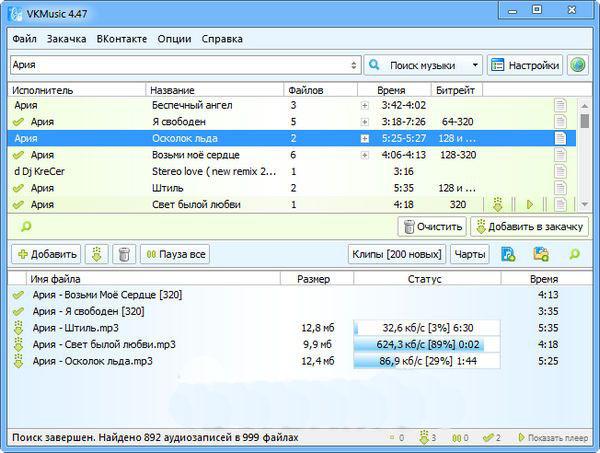
Task: Click the document icon in Stereo love row
Action: 560,171
